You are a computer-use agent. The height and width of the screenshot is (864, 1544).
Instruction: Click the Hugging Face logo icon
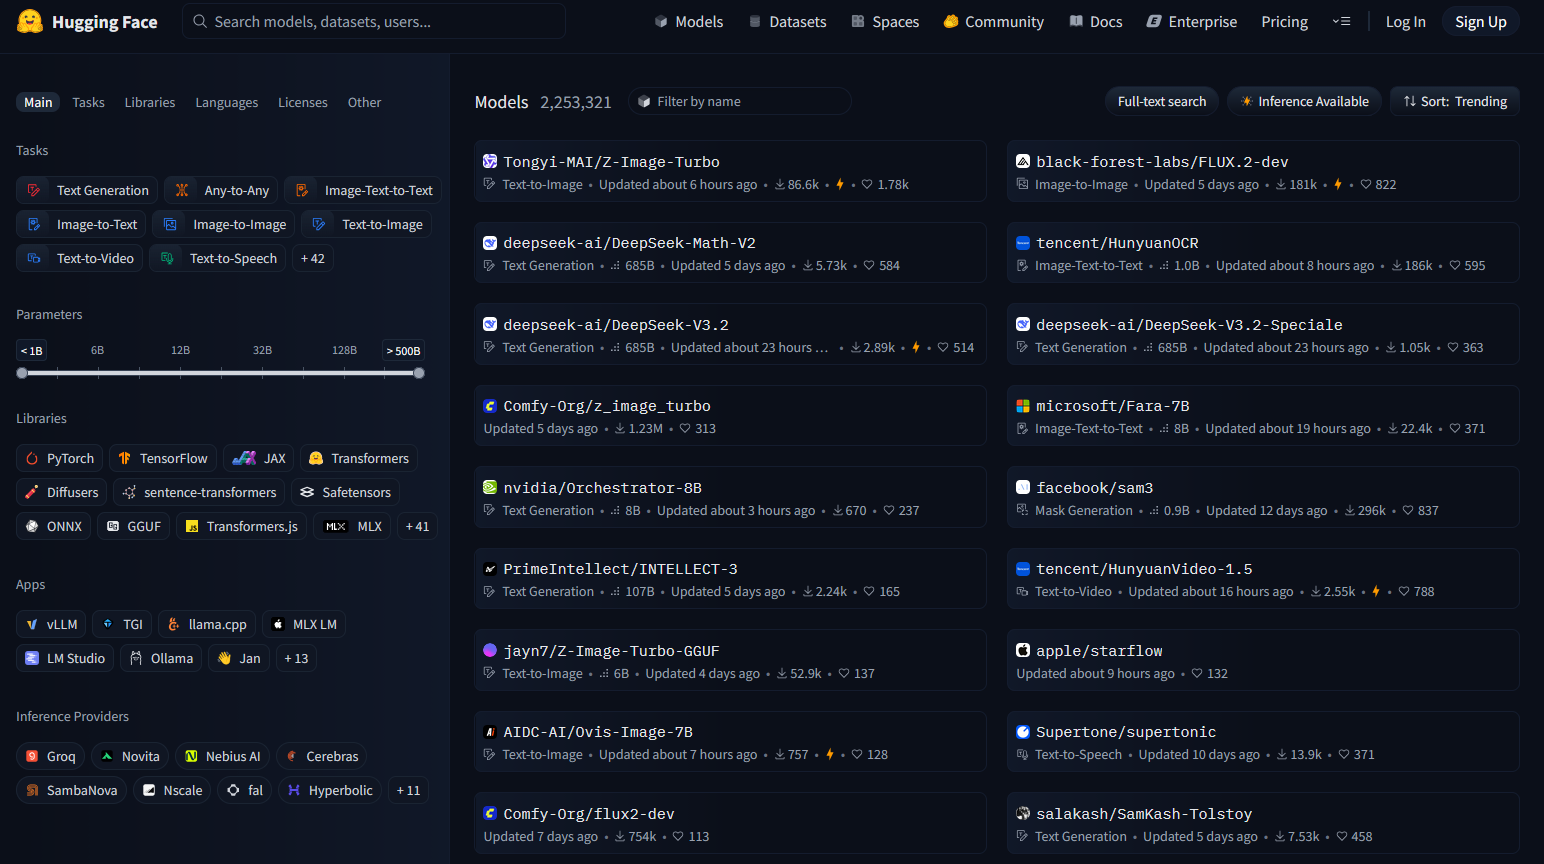pyautogui.click(x=30, y=22)
